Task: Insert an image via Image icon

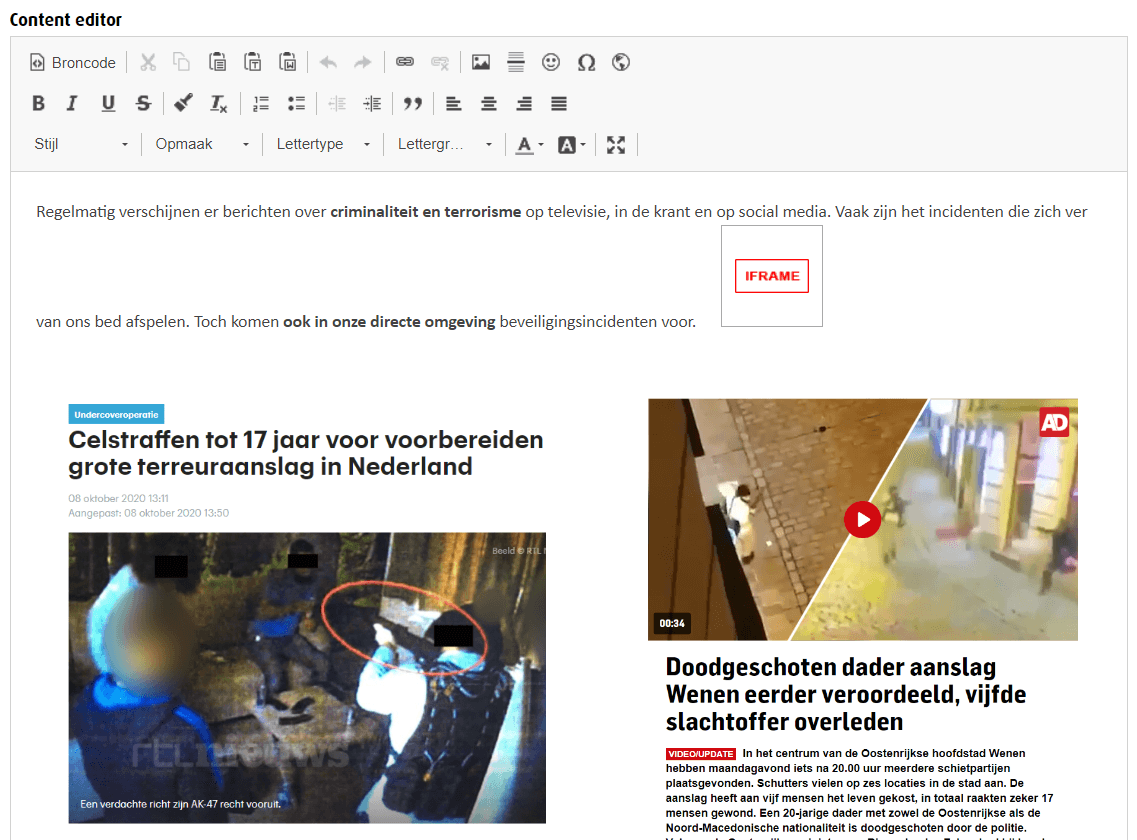Action: [x=481, y=62]
